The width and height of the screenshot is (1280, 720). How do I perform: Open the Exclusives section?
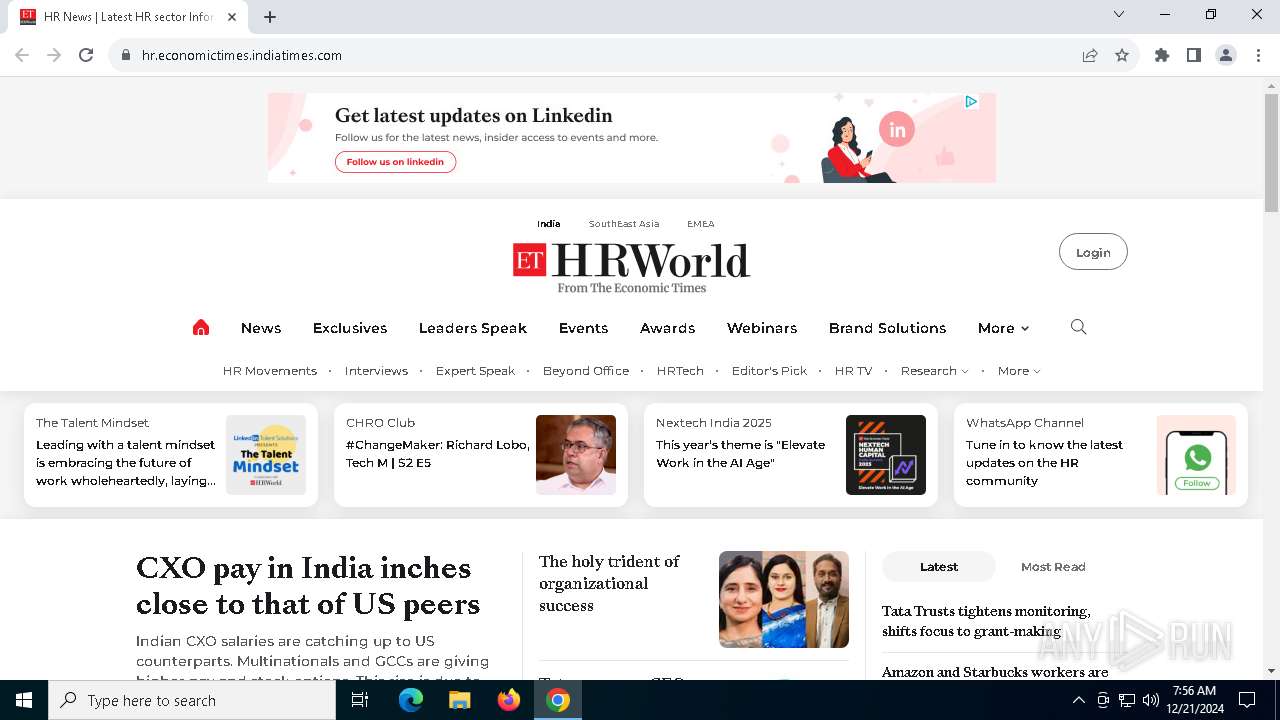(350, 328)
